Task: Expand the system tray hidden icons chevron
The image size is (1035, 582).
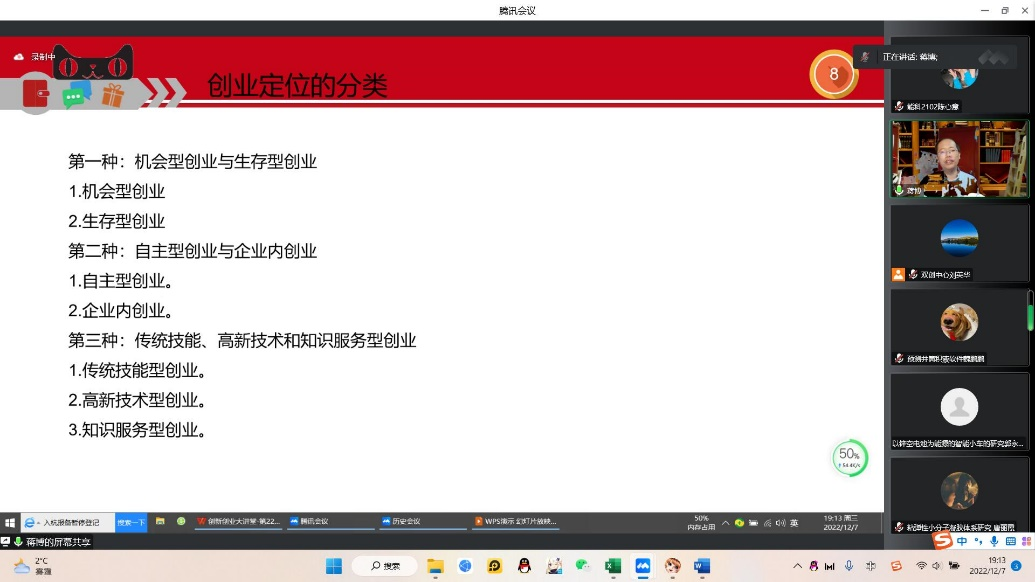Action: point(797,566)
